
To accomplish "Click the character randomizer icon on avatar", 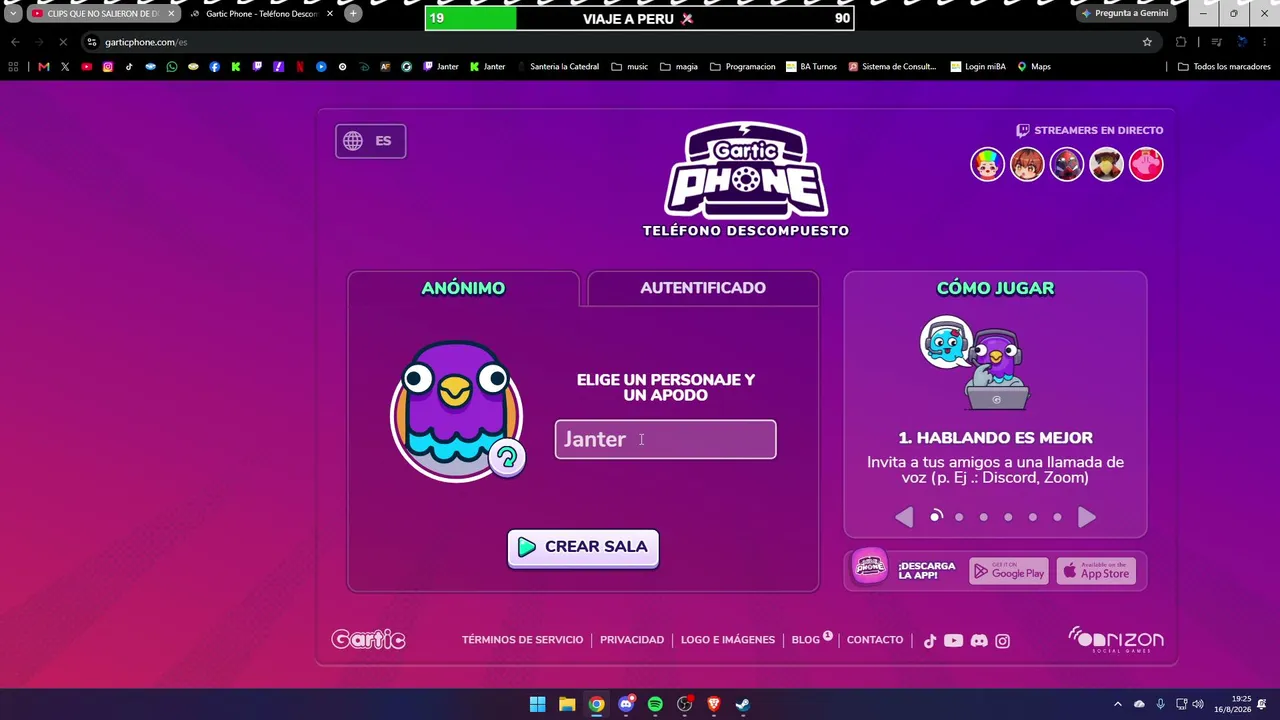I will click(507, 458).
